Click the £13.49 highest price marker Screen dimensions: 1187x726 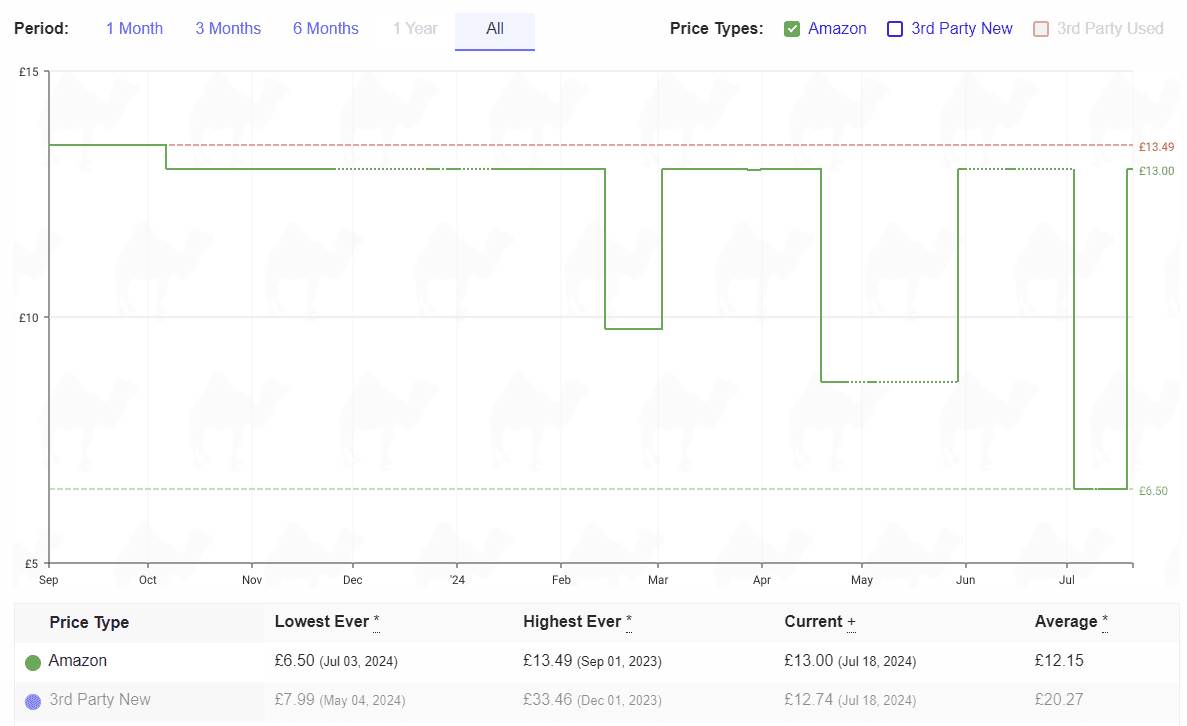coord(1156,147)
